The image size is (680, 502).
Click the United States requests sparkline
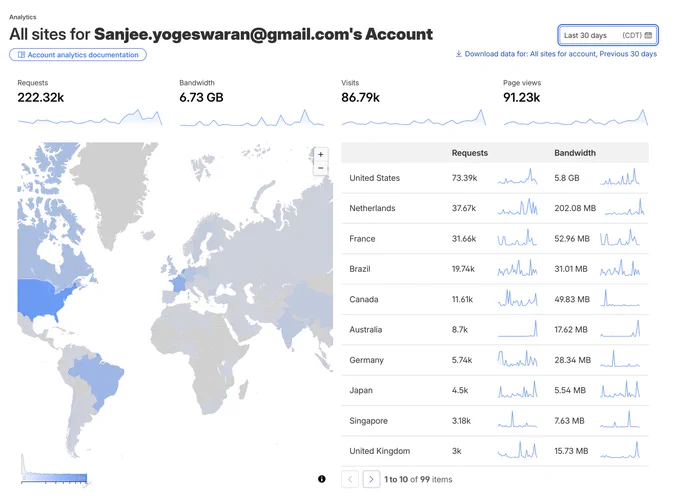point(517,177)
